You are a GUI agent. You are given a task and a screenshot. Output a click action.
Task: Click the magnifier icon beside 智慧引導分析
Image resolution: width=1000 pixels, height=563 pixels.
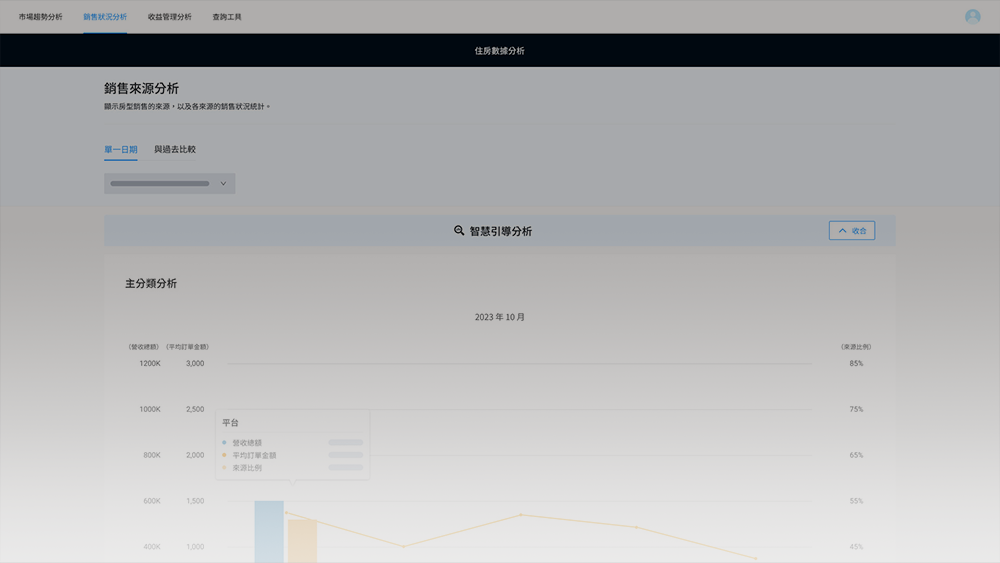pos(459,231)
